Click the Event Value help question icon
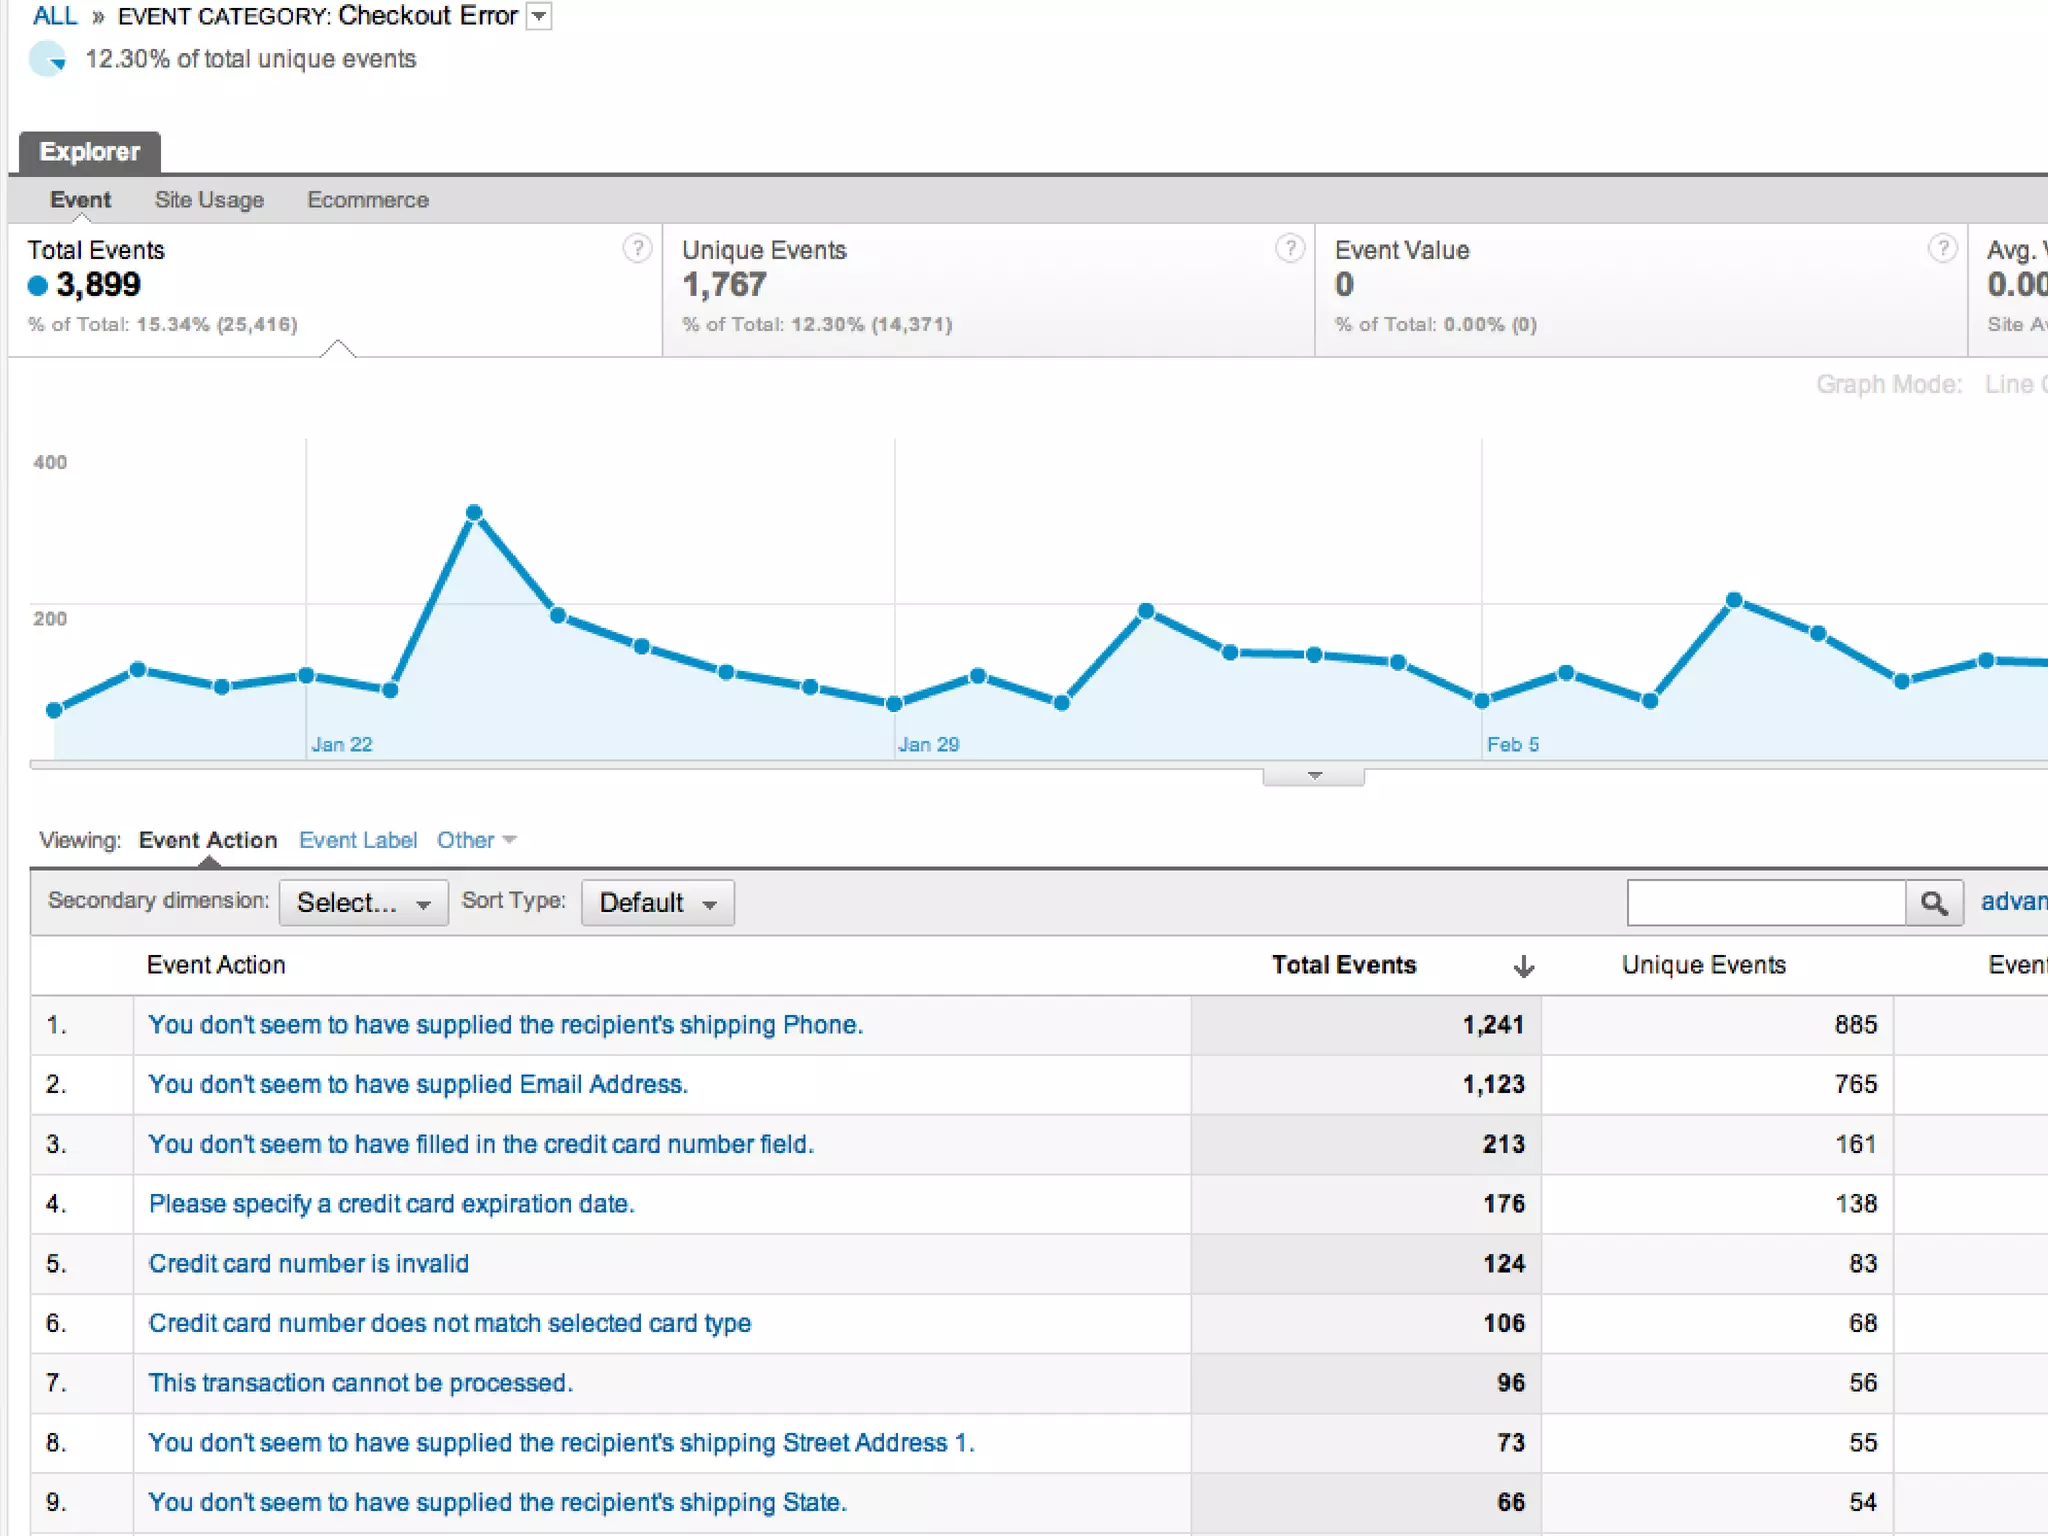The image size is (2048, 1536). pos(1942,248)
